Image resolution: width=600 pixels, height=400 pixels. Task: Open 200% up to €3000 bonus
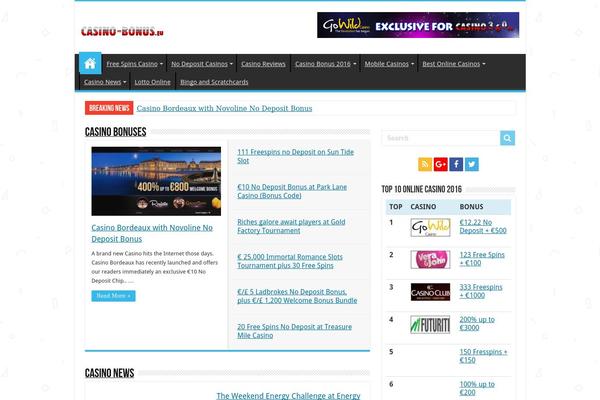coord(477,323)
